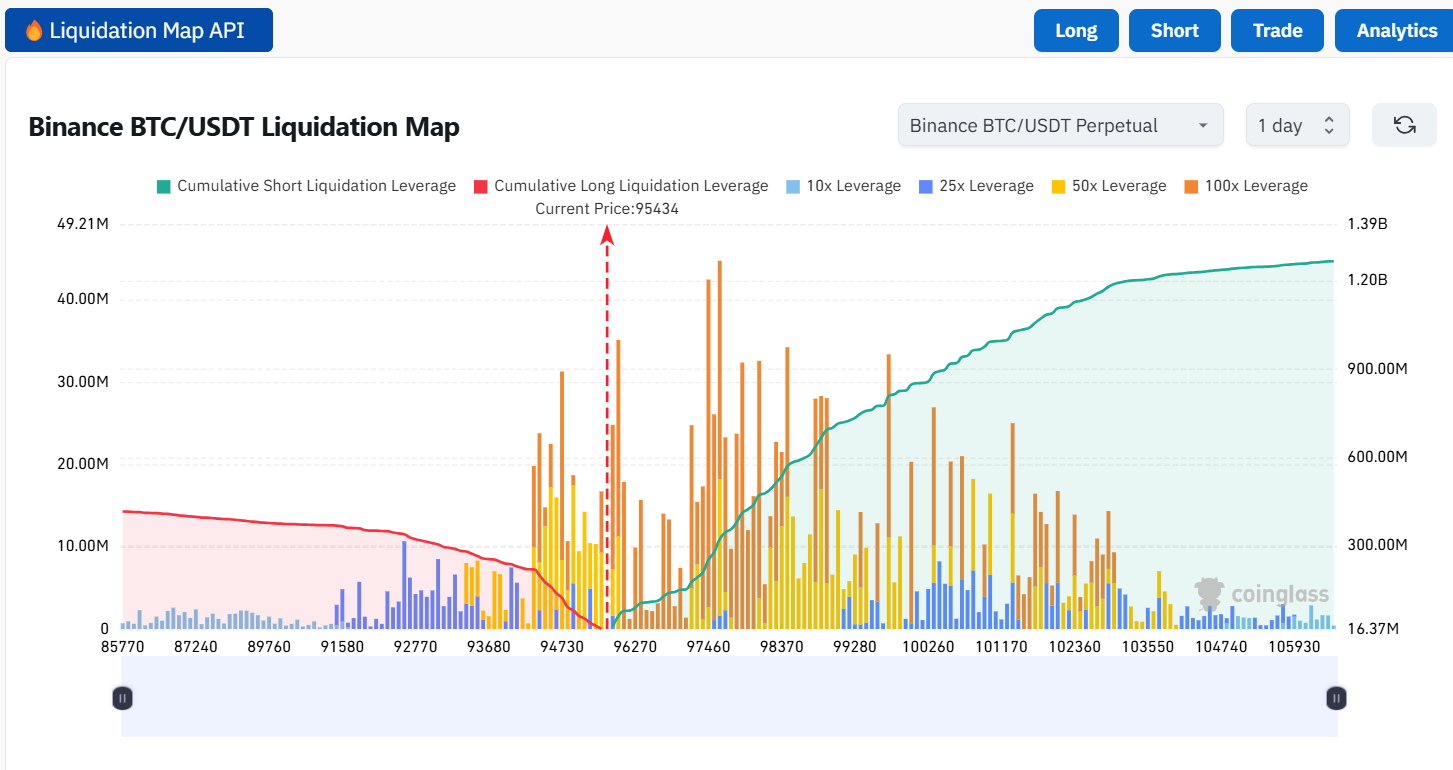Toggle Cumulative Short Liquidation Leverage legend
1453x770 pixels.
click(x=306, y=186)
